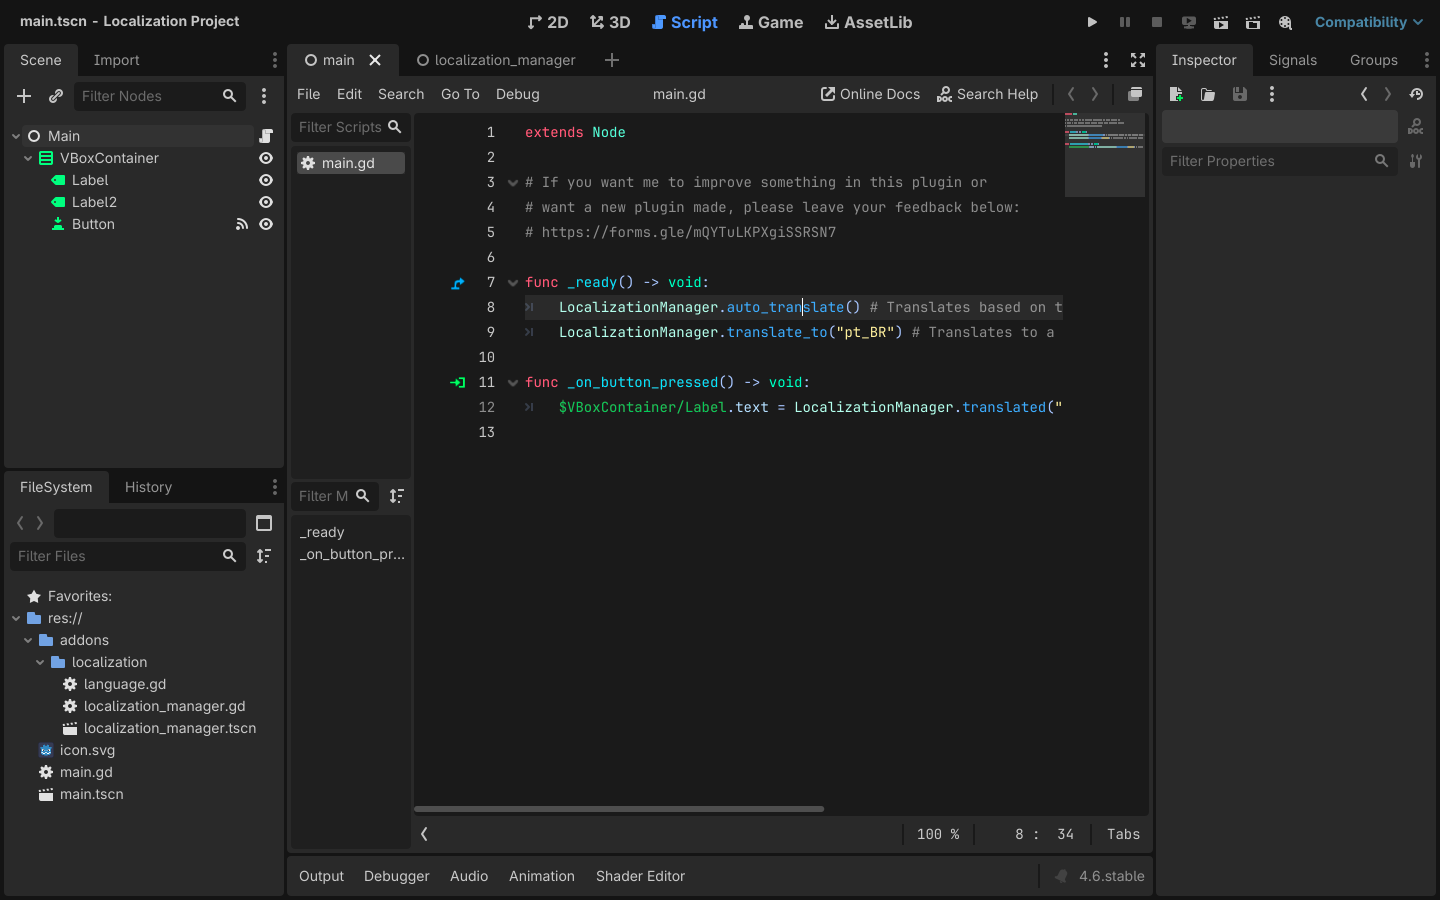Open the Game workspace

click(x=771, y=22)
